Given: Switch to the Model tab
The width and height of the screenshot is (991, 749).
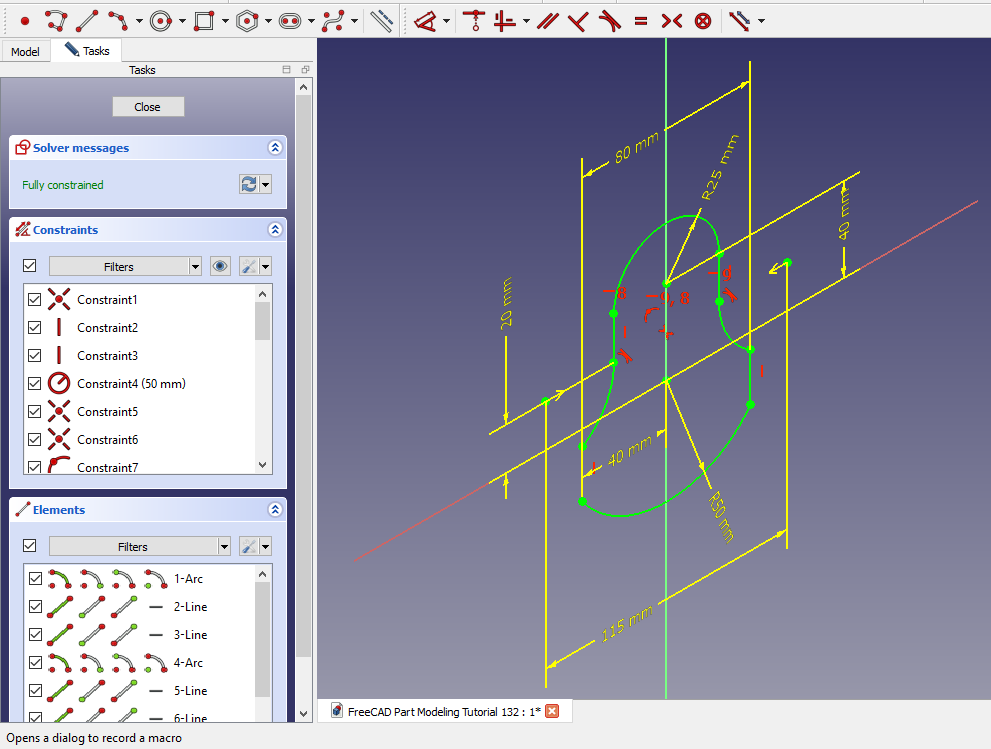Looking at the screenshot, I should pos(25,51).
